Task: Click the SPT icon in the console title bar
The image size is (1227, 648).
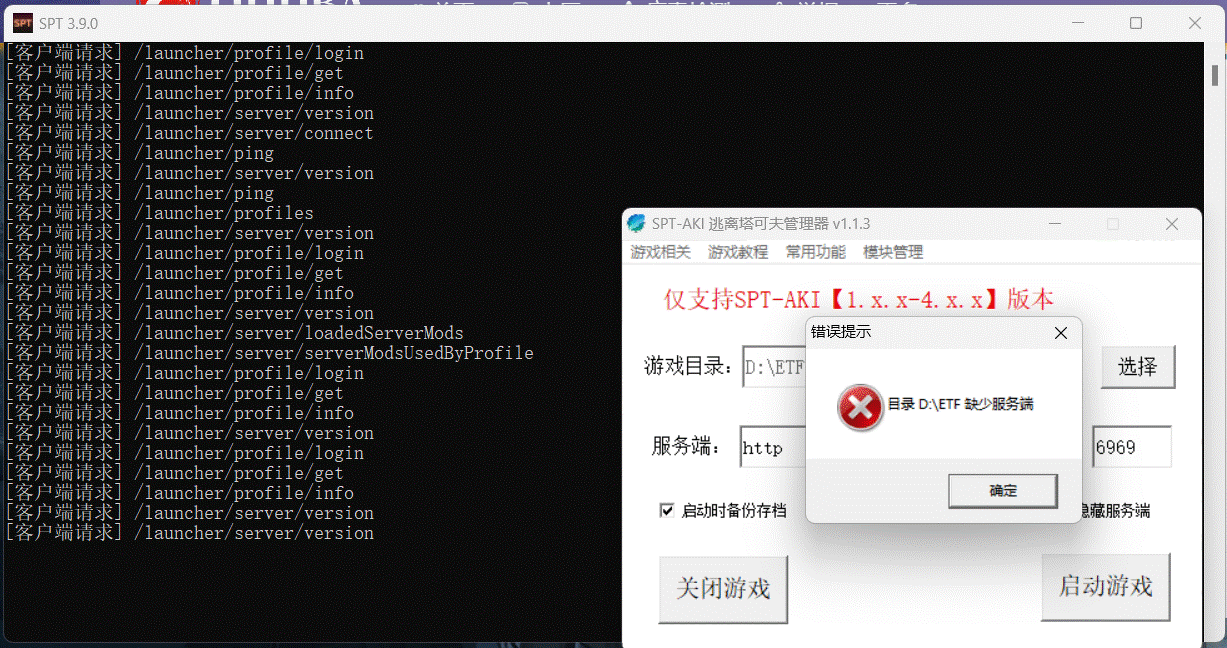Action: 22,21
